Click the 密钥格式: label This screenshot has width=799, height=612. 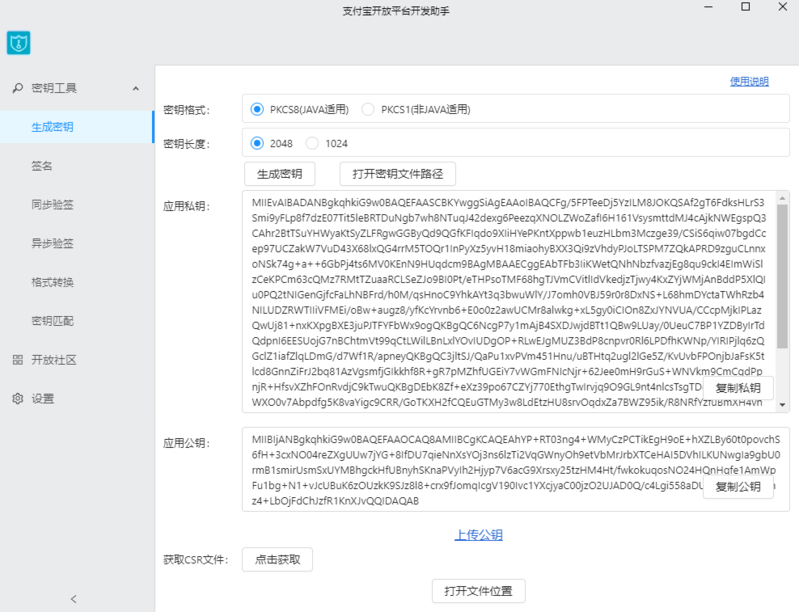[187, 110]
